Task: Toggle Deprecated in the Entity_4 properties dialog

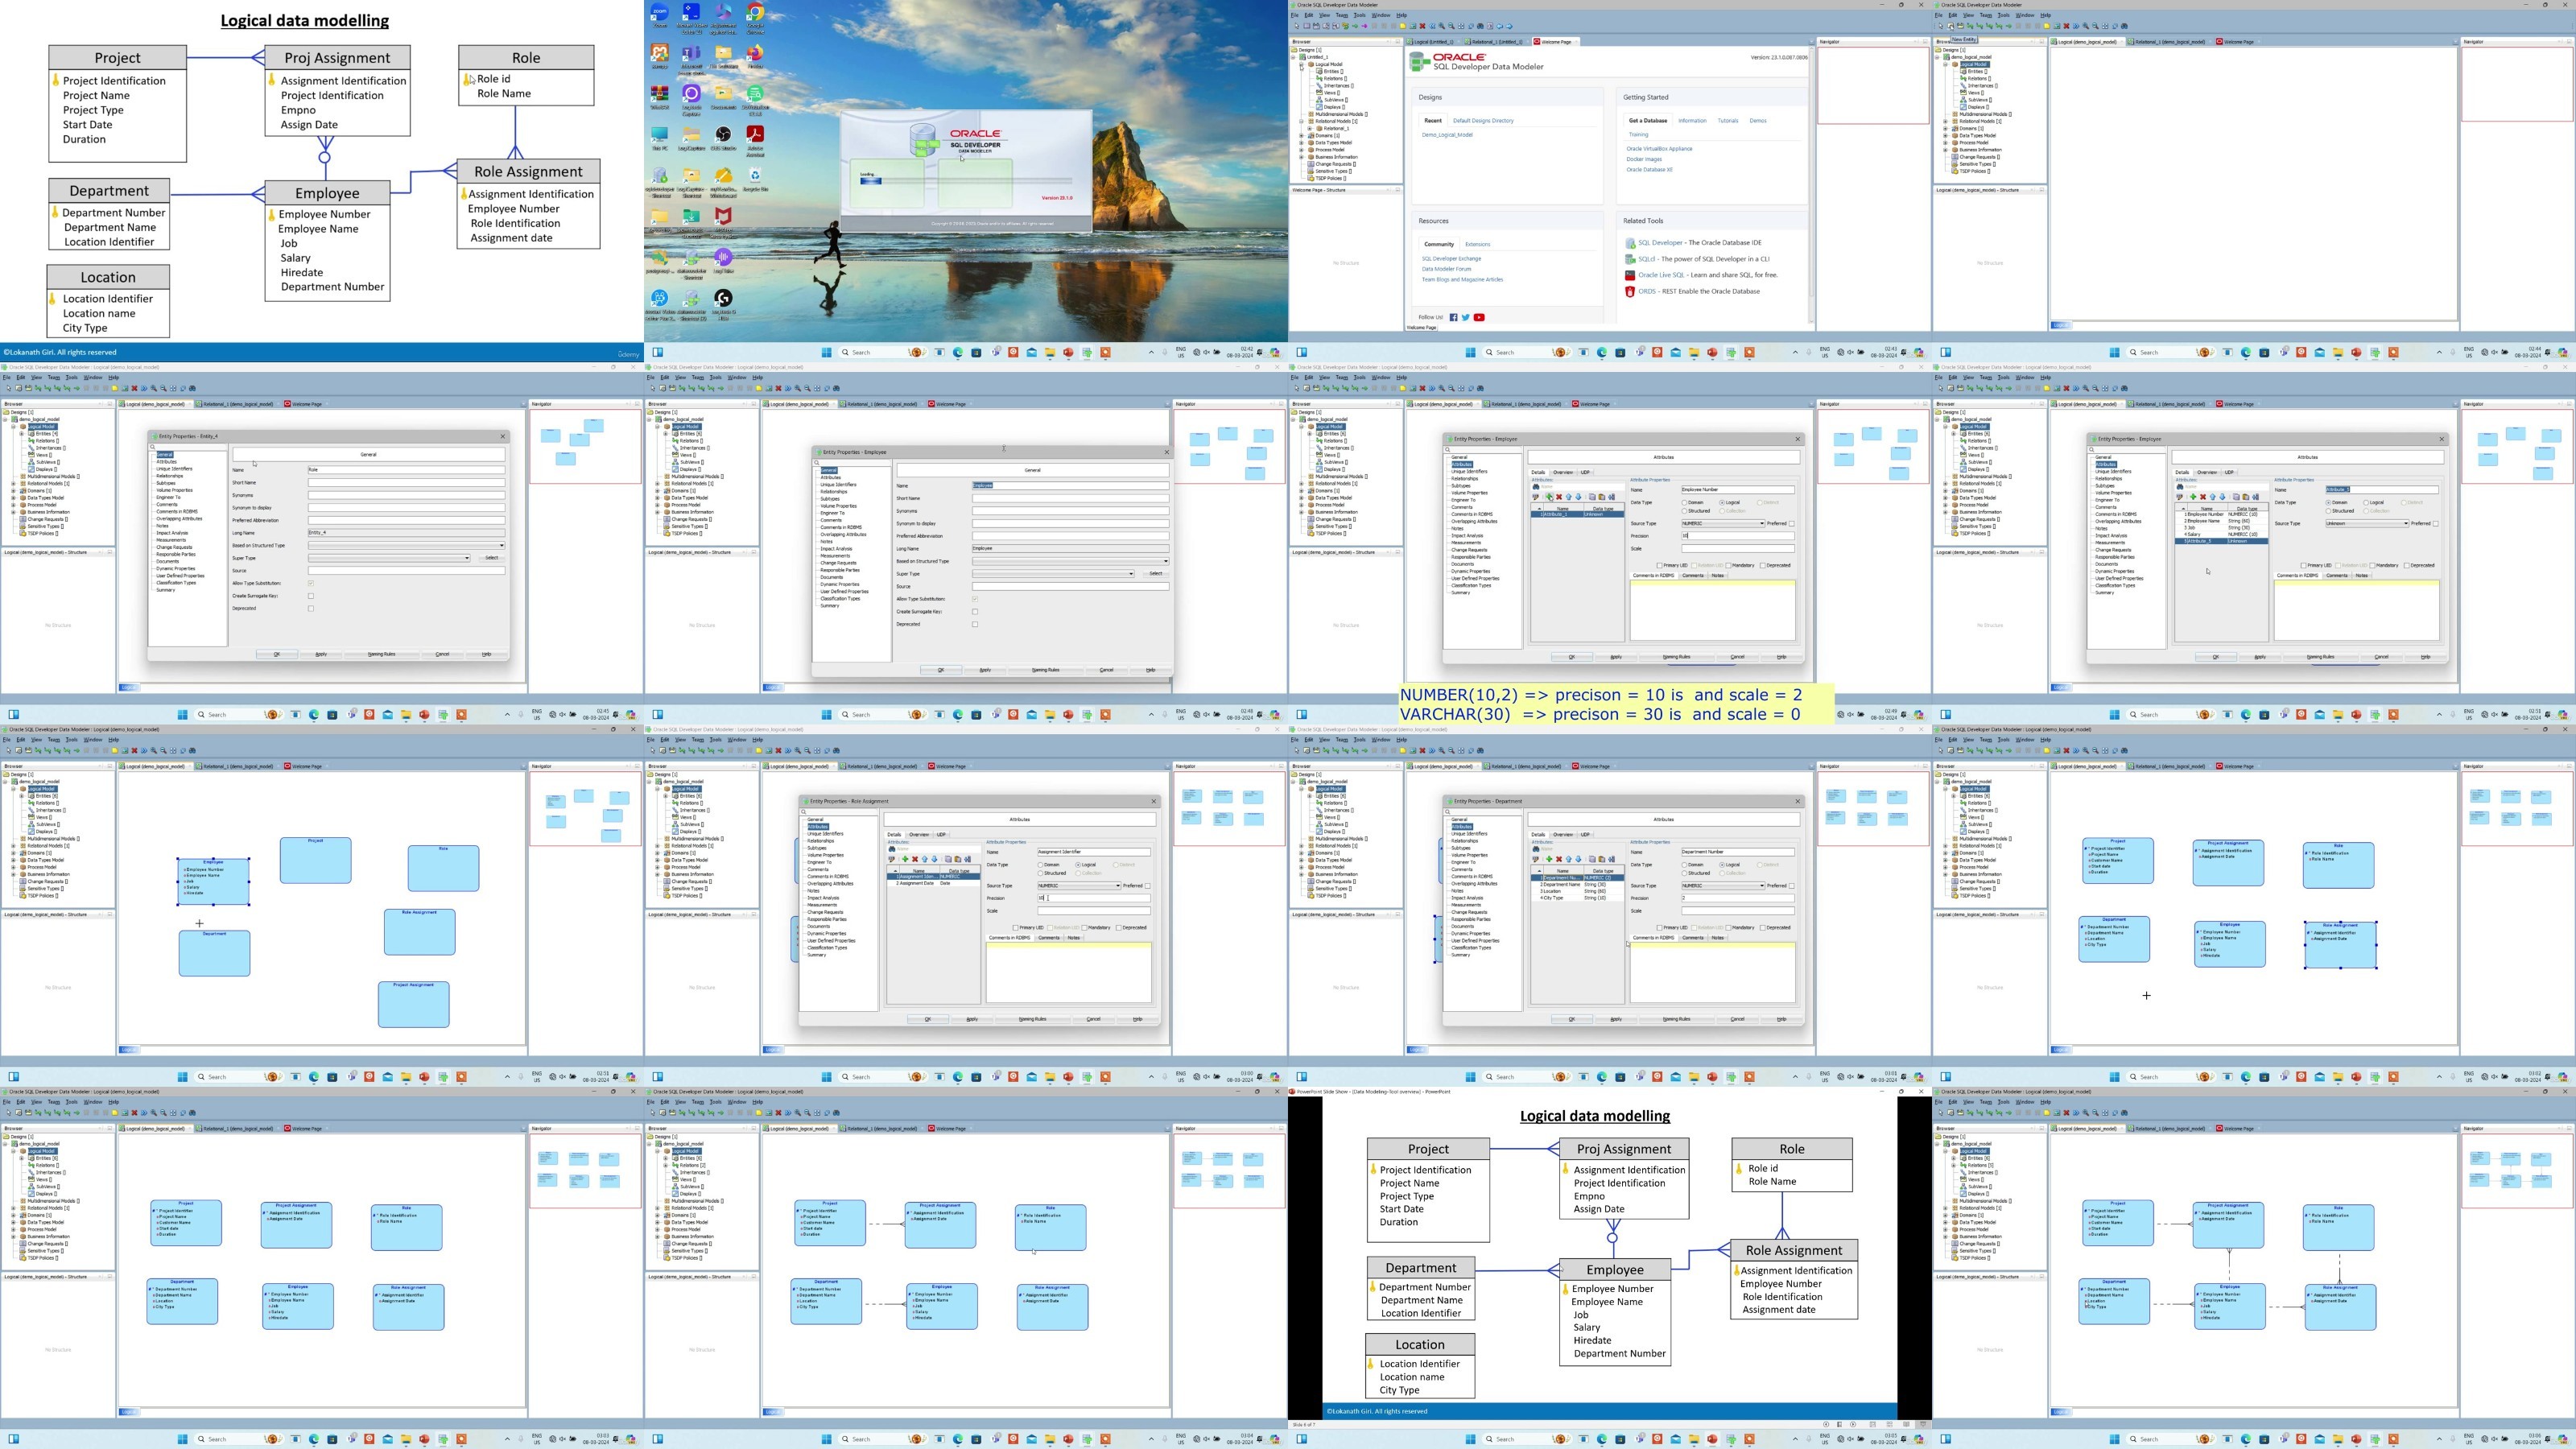Action: (x=311, y=608)
